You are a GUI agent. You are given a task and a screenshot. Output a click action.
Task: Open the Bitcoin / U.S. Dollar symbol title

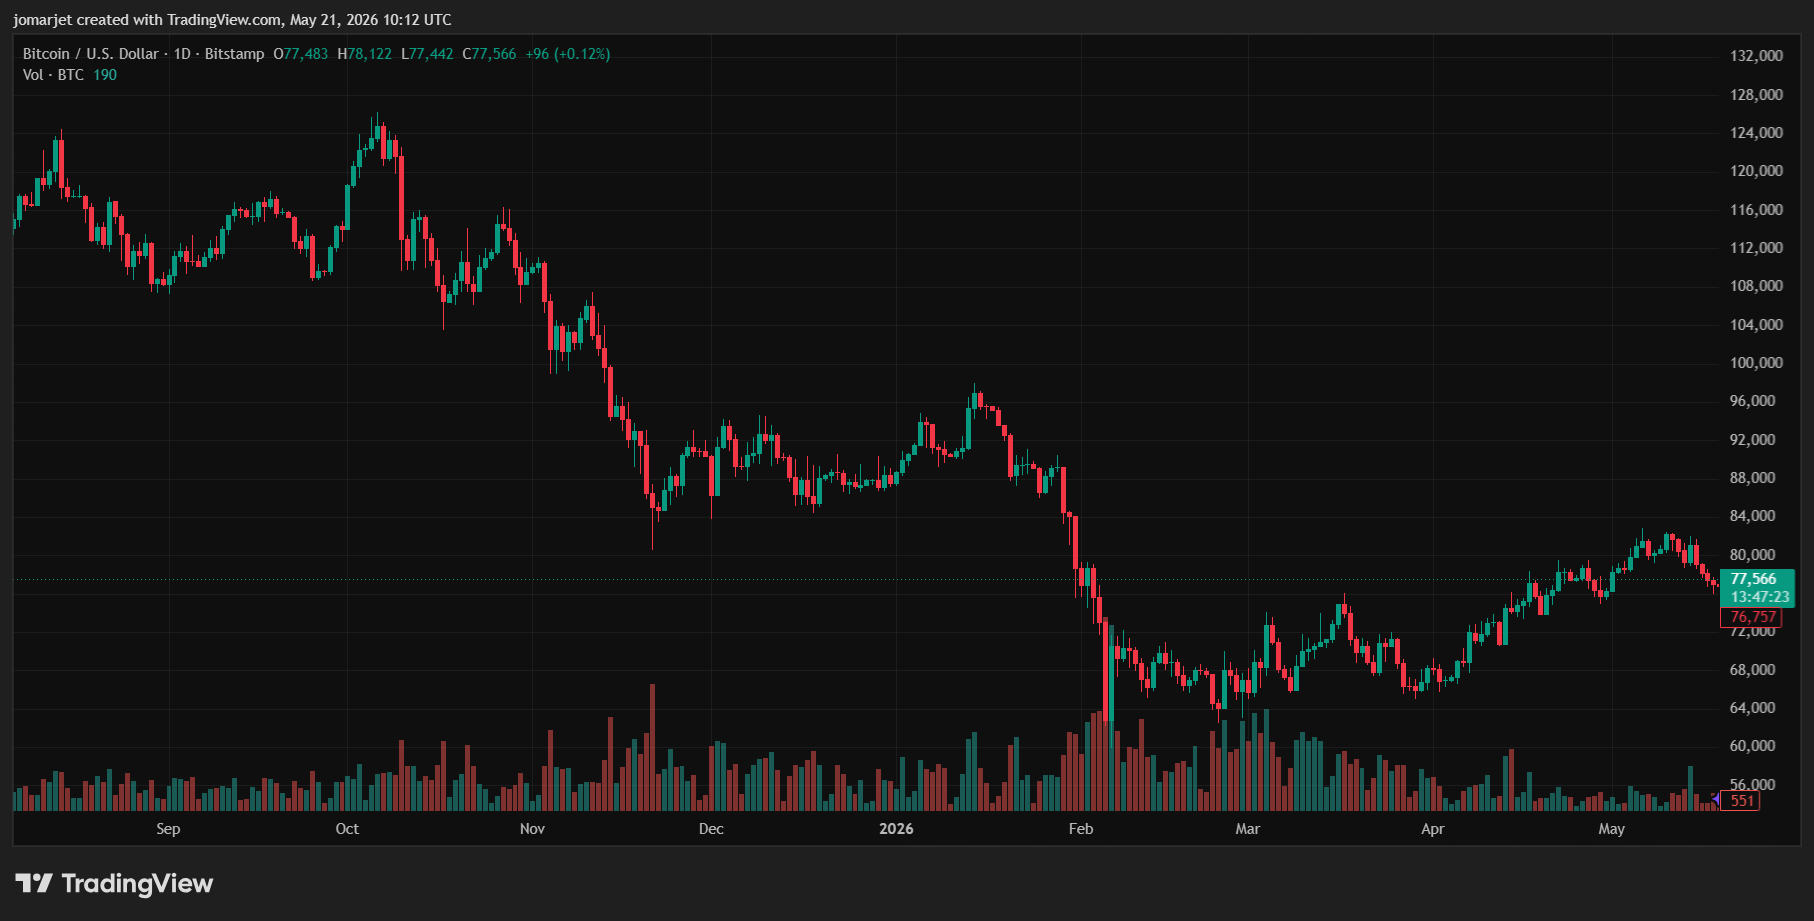[90, 54]
